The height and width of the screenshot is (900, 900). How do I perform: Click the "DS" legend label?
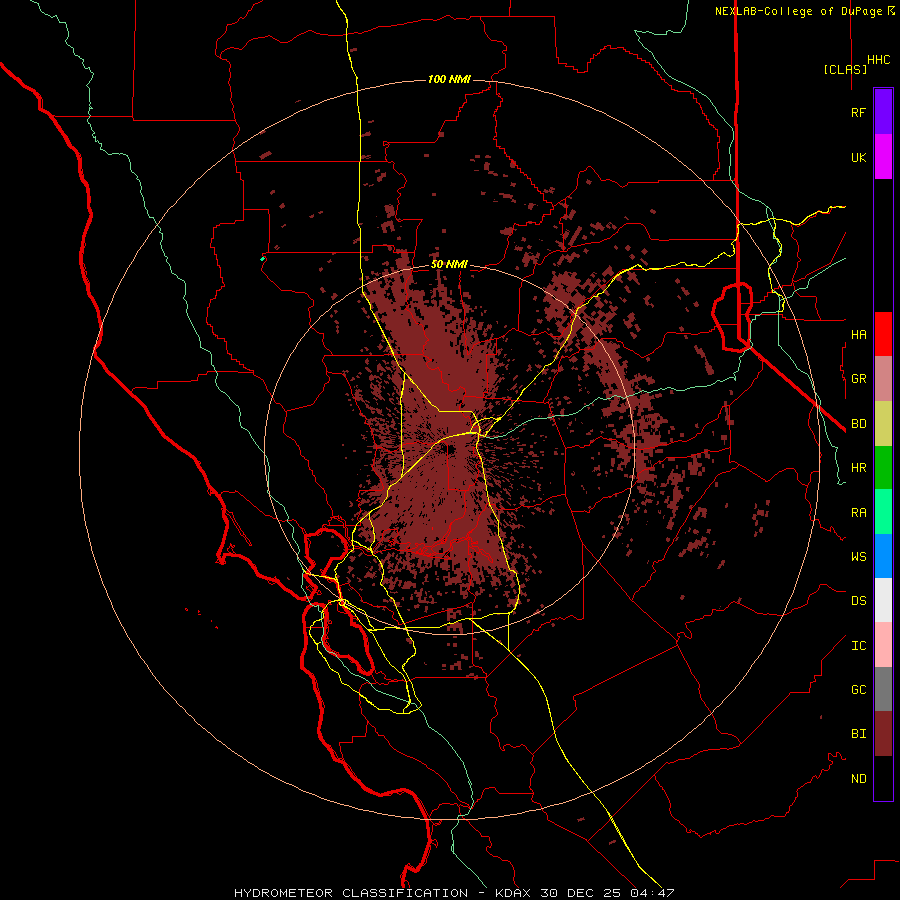point(858,601)
